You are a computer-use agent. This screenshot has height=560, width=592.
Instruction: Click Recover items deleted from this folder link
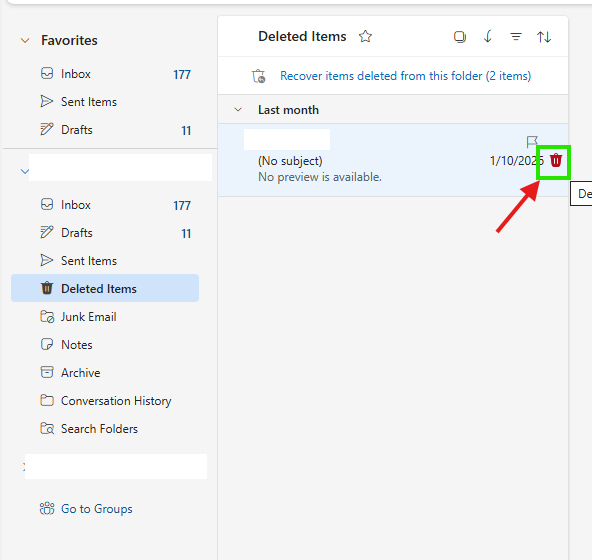[405, 76]
